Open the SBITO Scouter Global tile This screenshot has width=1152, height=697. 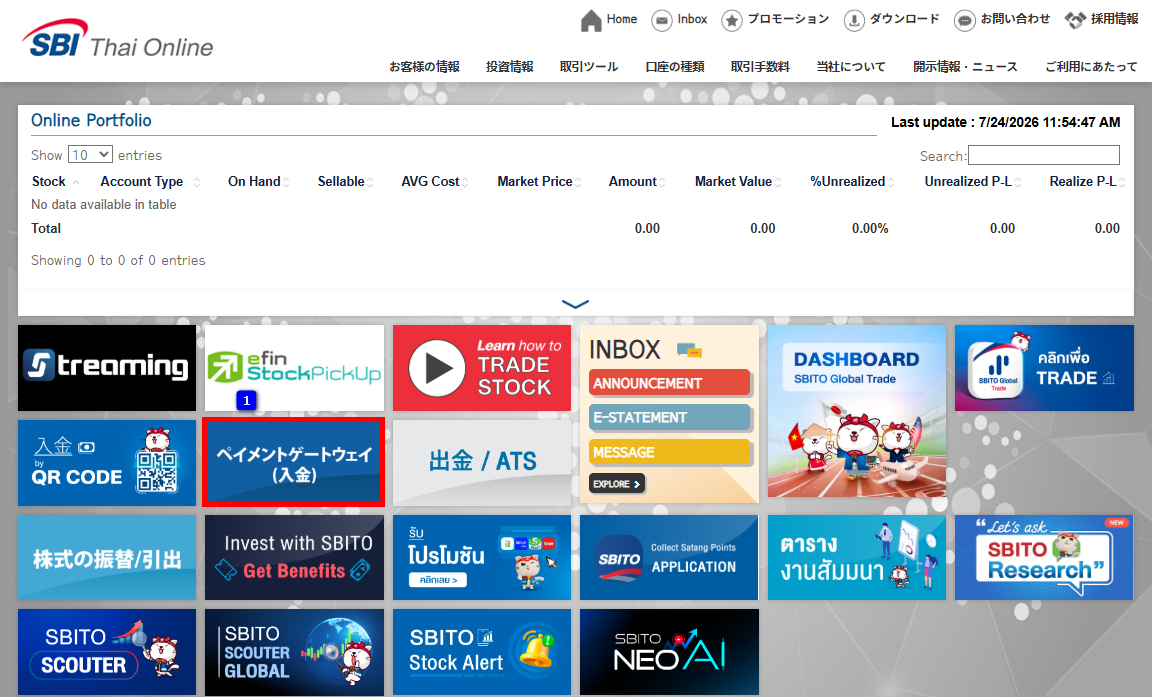coord(294,651)
